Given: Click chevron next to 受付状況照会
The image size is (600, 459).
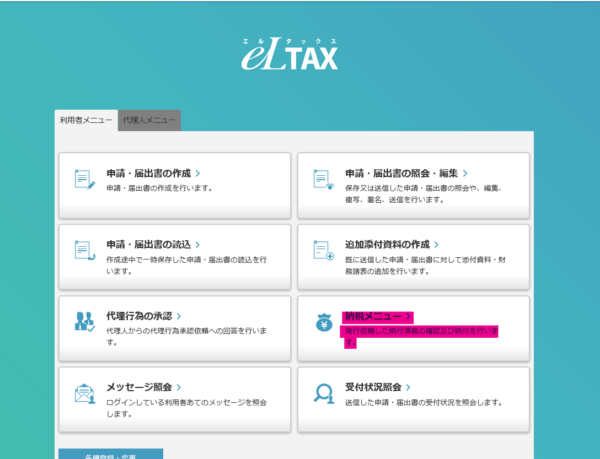Looking at the screenshot, I should tap(408, 387).
